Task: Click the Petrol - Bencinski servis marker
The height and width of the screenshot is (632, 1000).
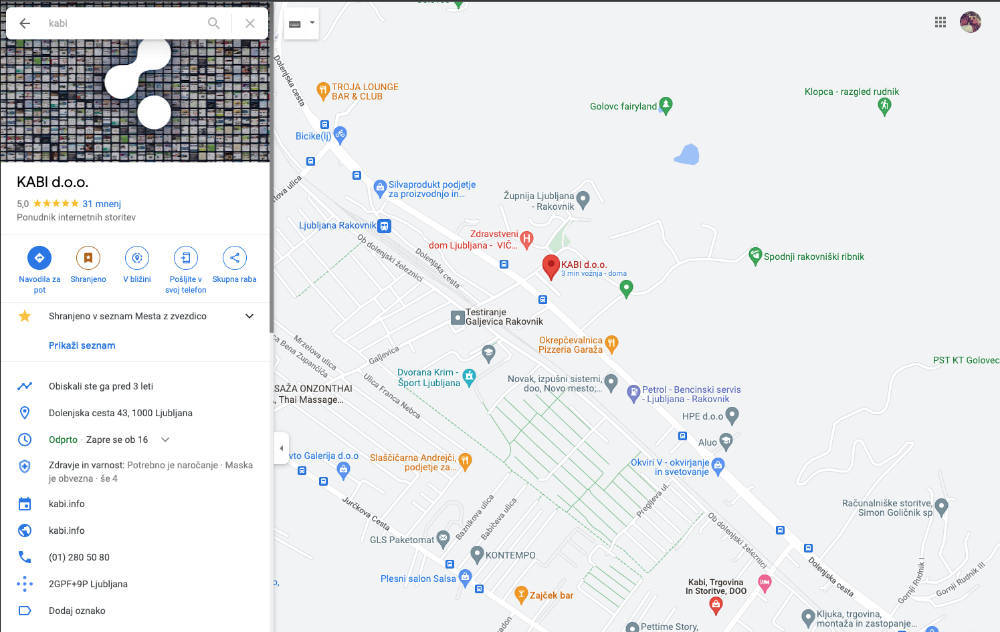Action: pos(633,393)
